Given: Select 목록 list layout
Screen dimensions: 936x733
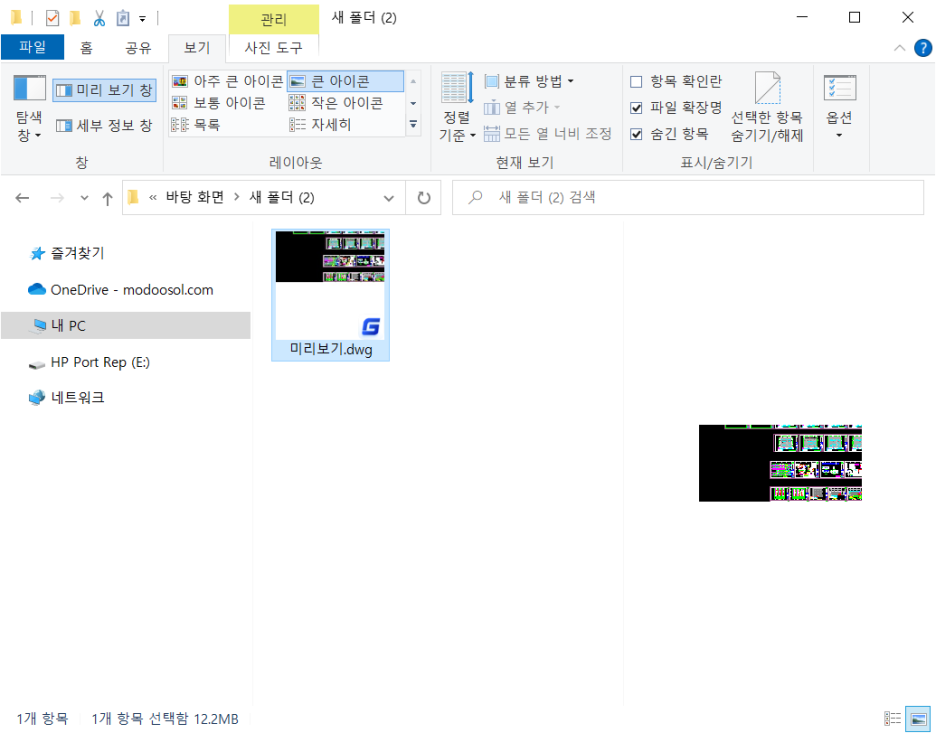Looking at the screenshot, I should click(196, 124).
